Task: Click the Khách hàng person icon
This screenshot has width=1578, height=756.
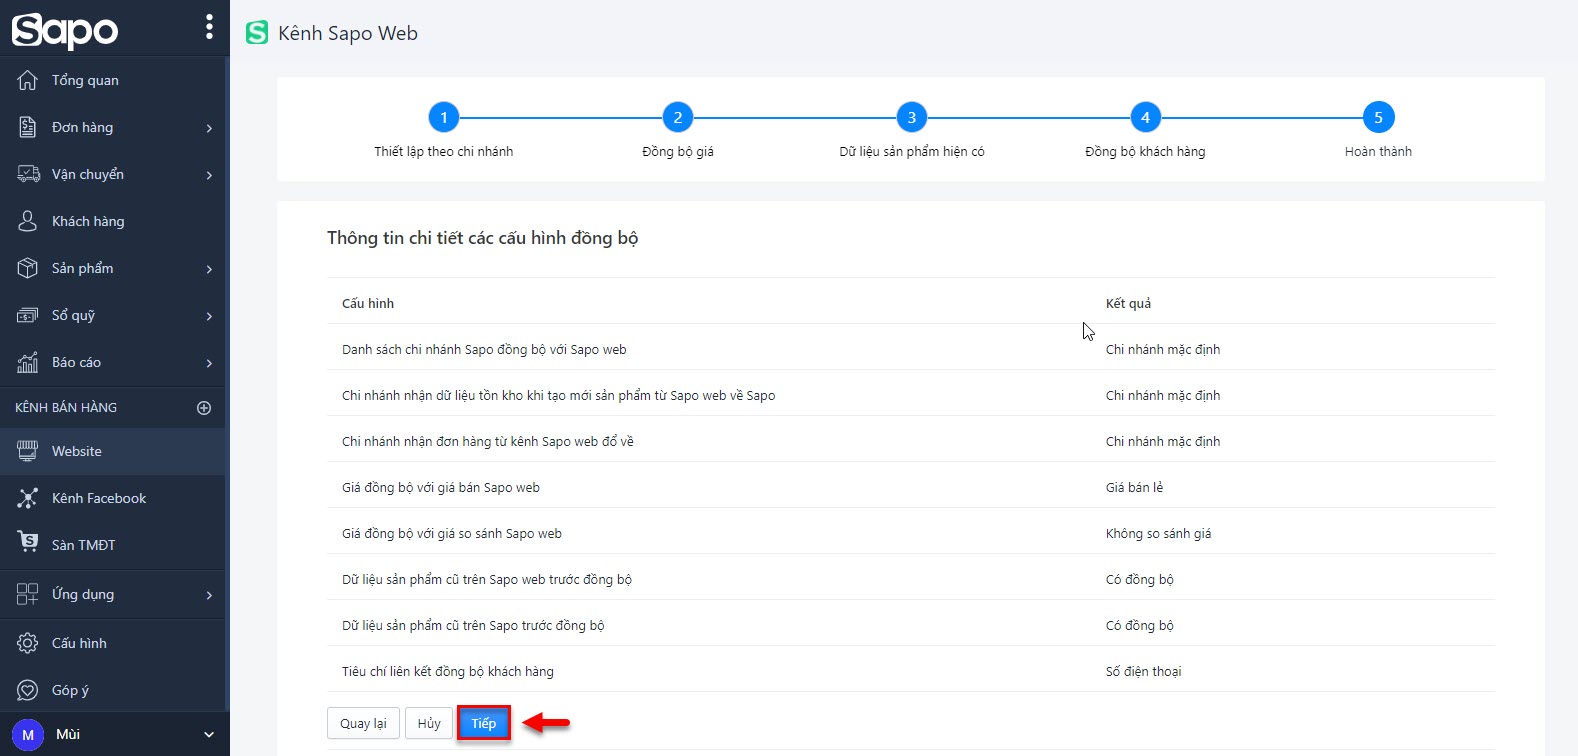Action: (x=28, y=221)
